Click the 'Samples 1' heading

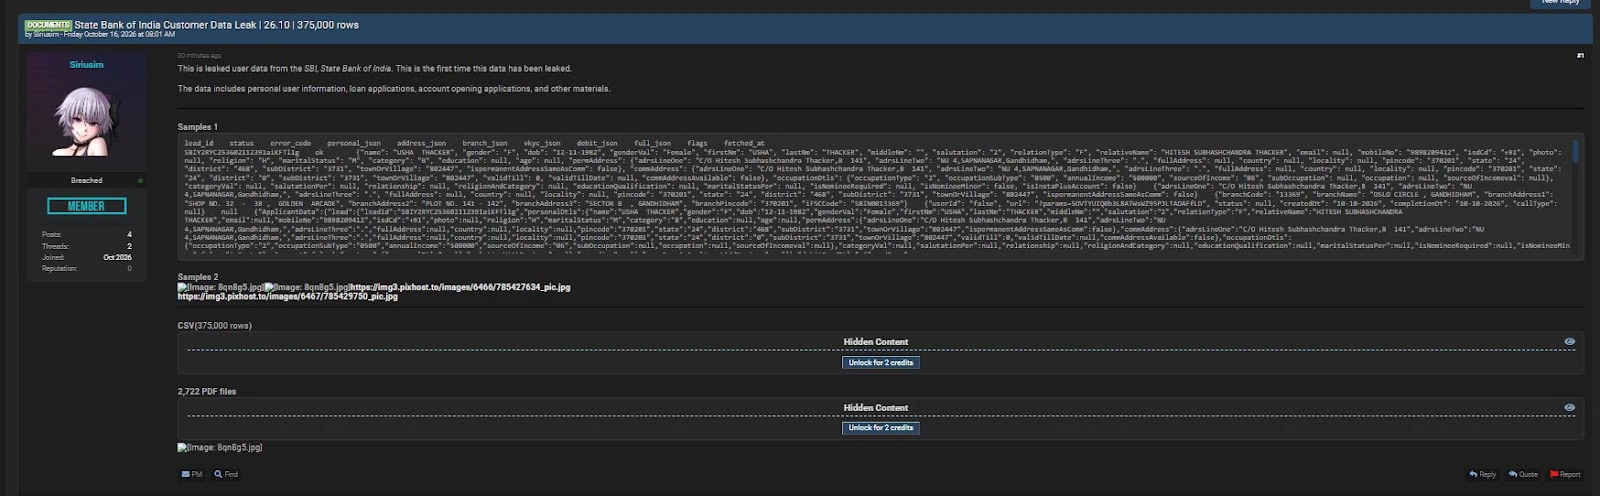click(x=197, y=127)
